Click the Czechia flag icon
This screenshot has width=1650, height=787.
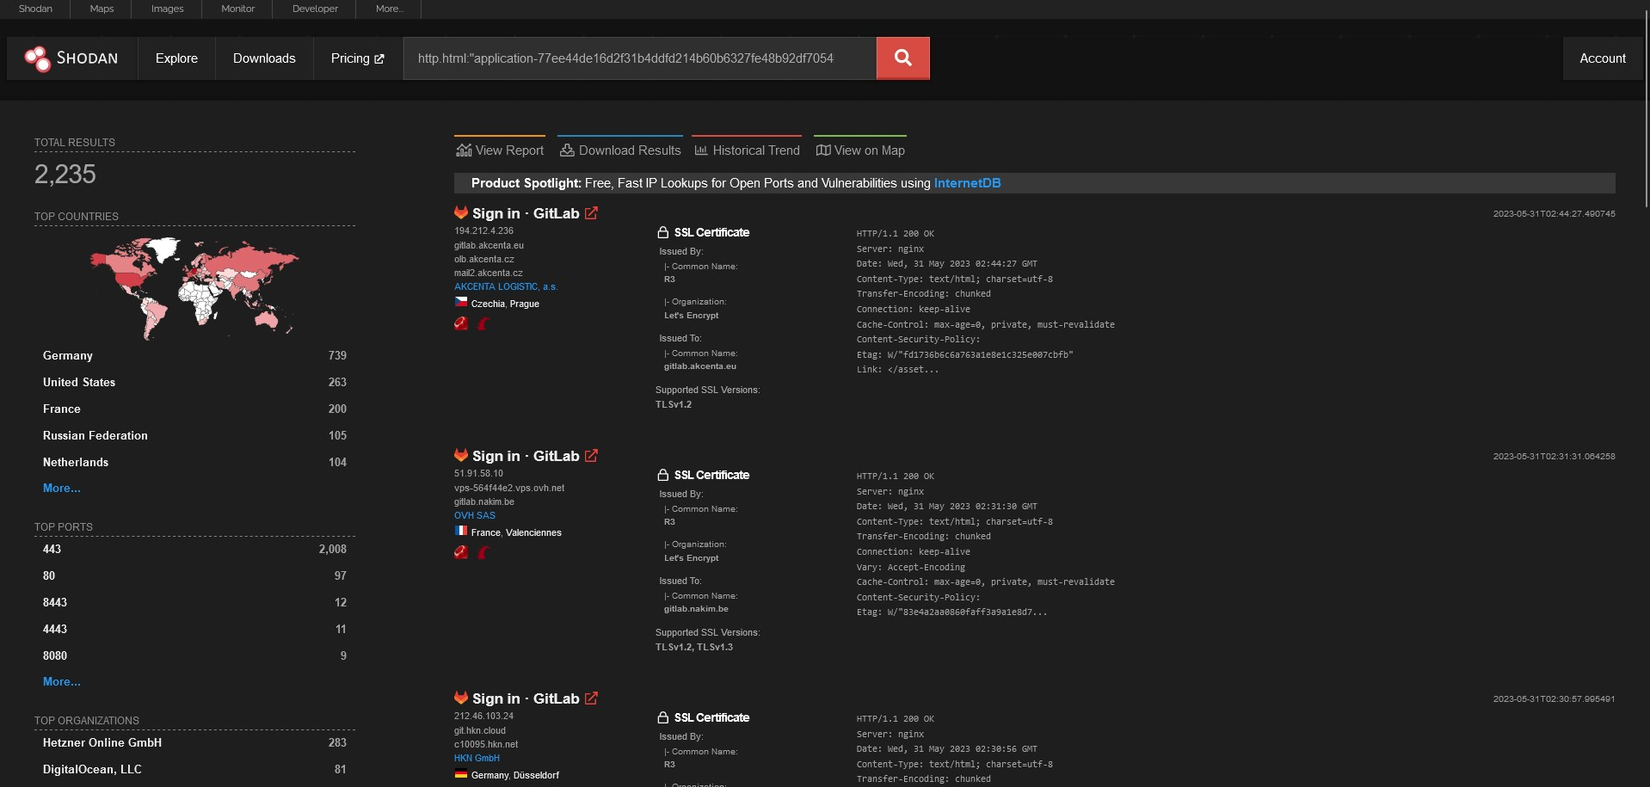461,302
